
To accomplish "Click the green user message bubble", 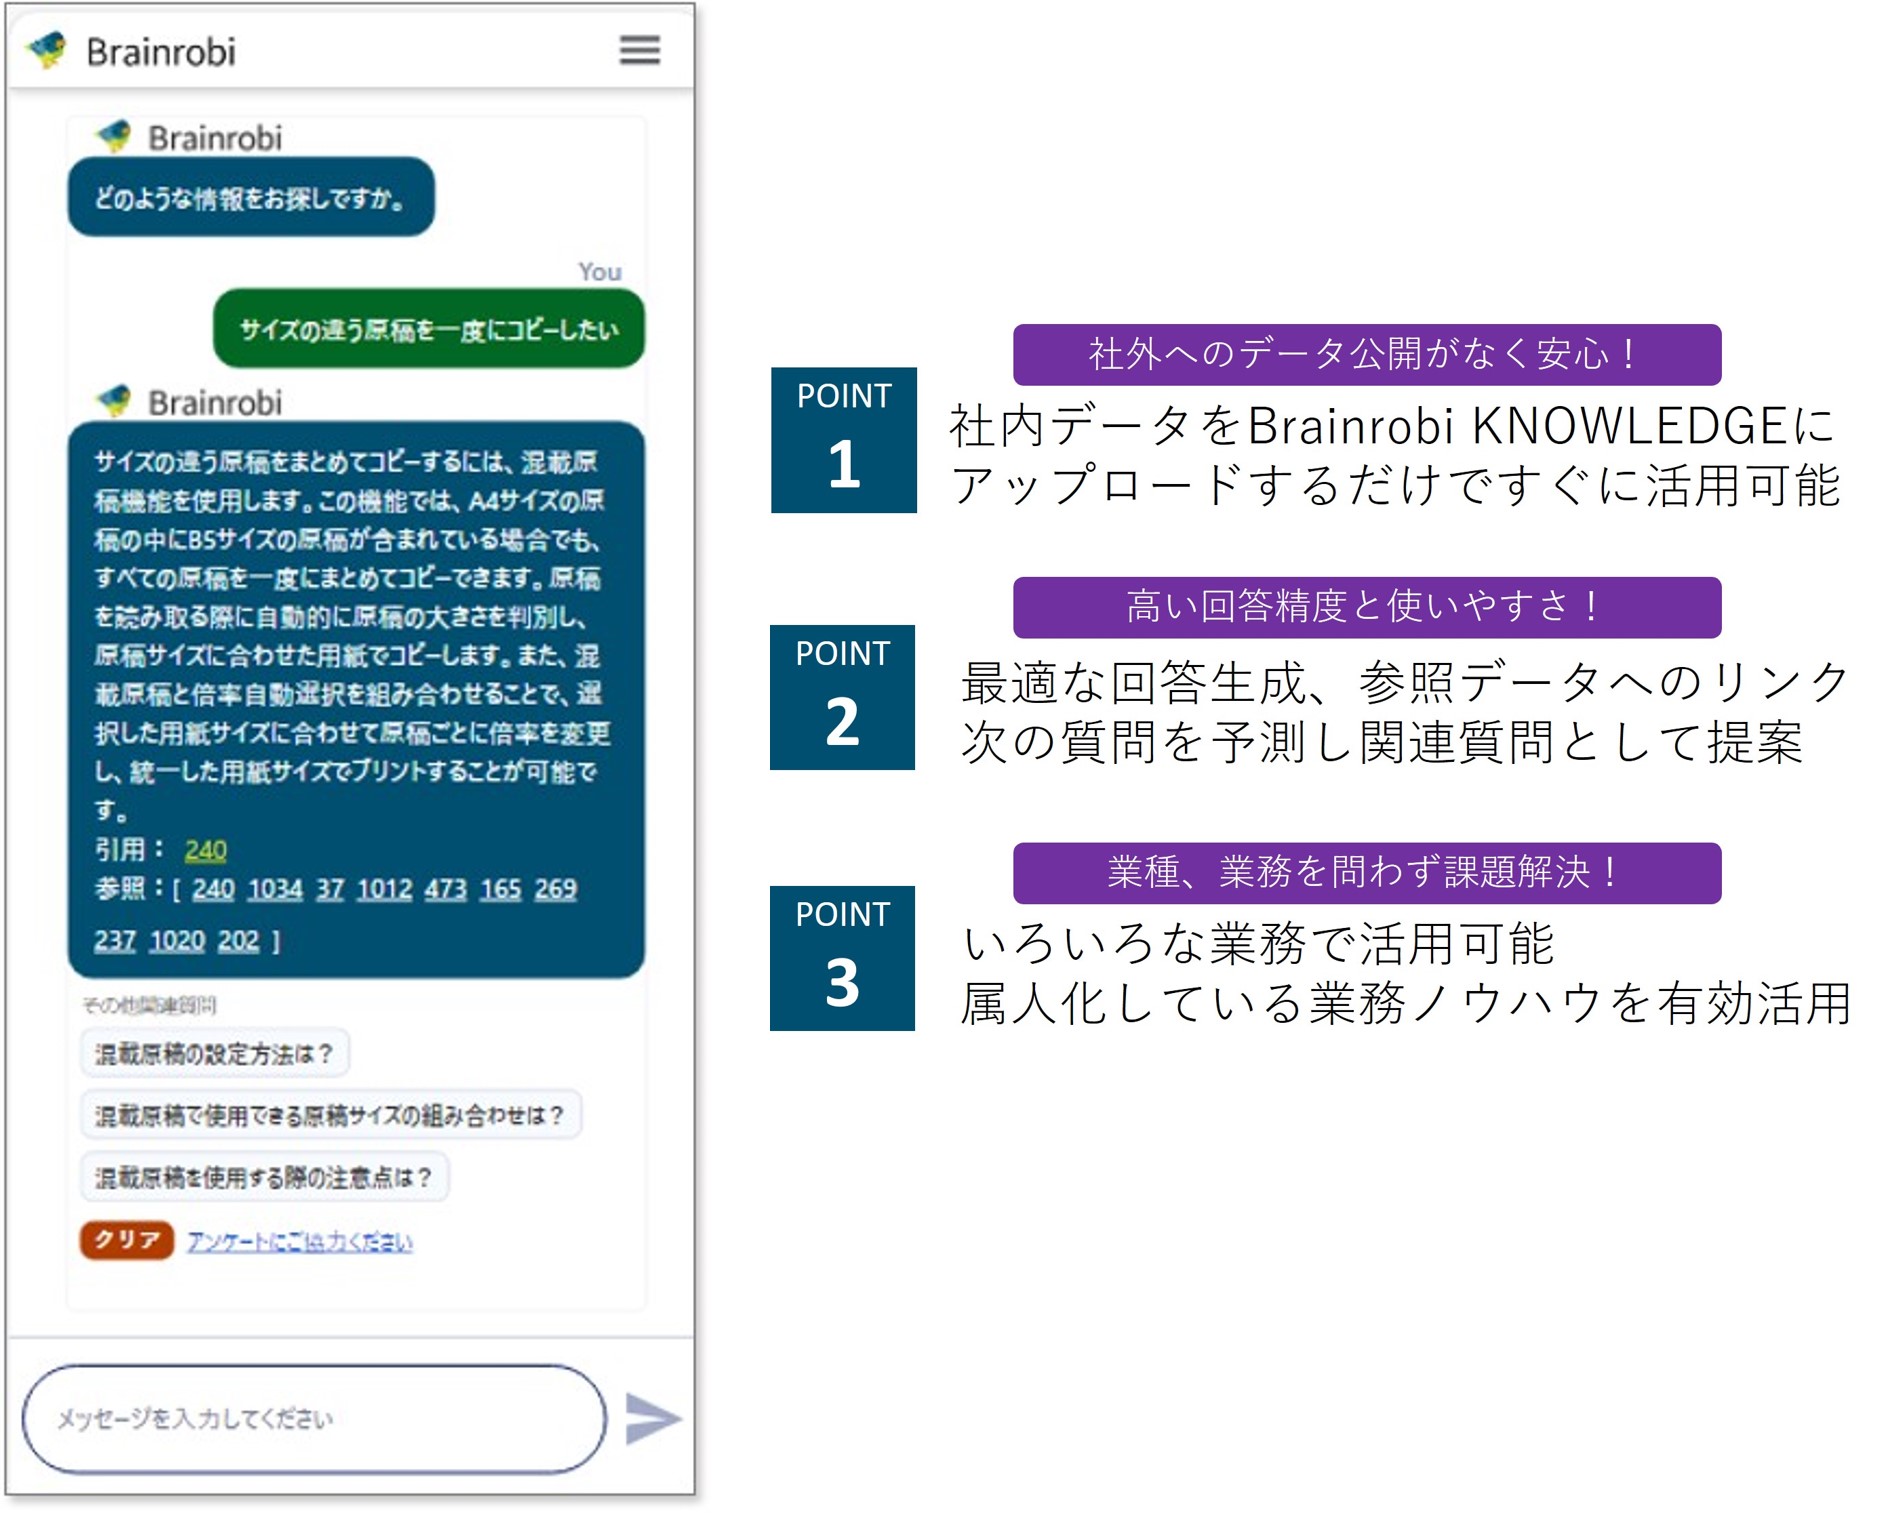I will 429,328.
